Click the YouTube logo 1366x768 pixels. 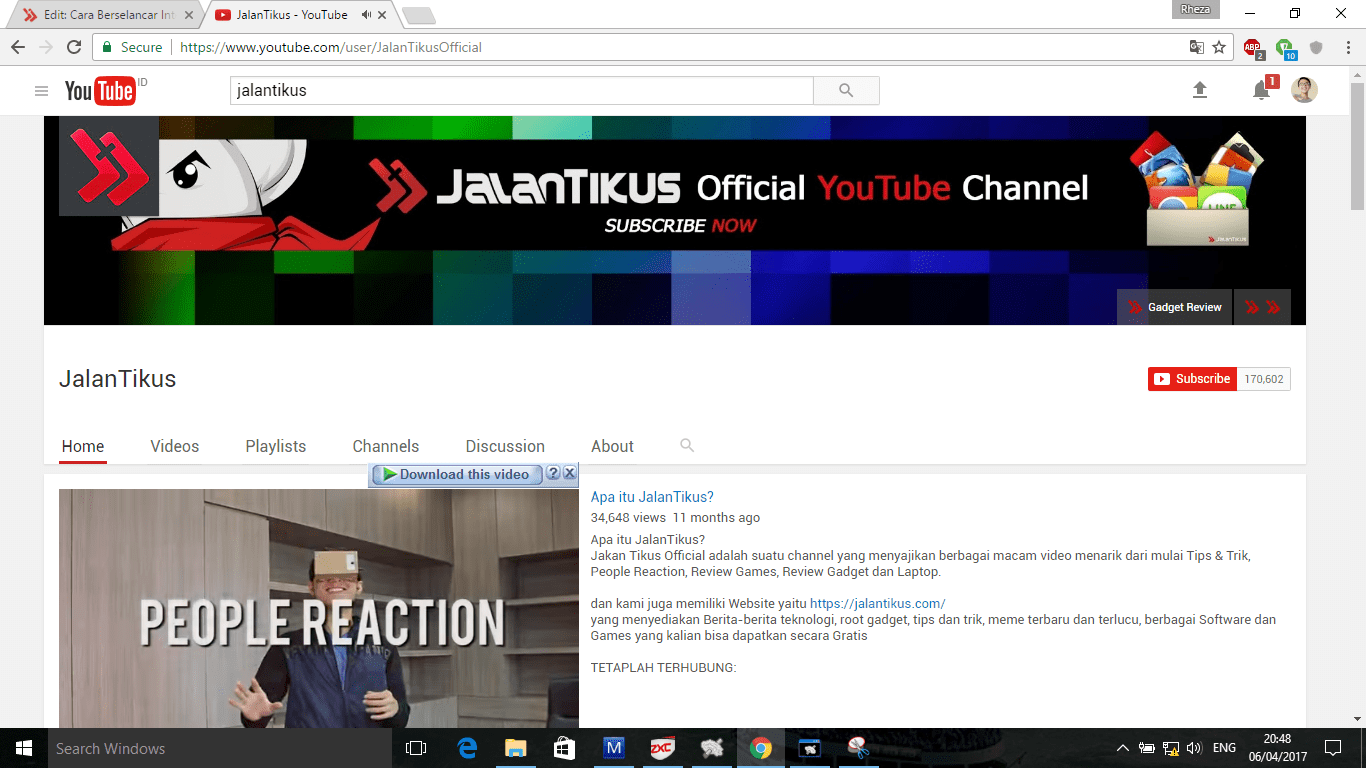coord(100,91)
